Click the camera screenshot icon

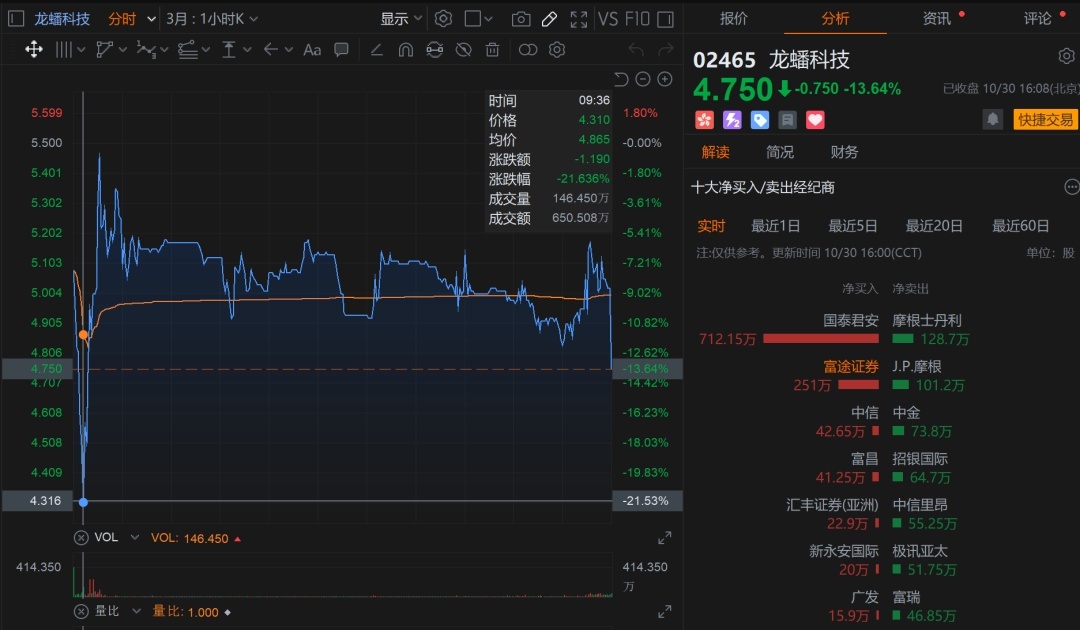point(521,19)
